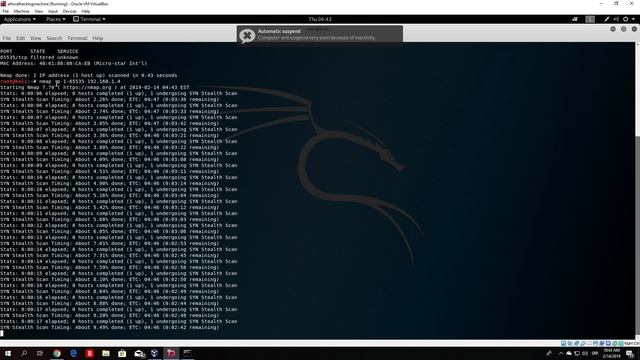Open the command prompt window icon in taskbar
This screenshot has height=360, width=640.
(187, 353)
